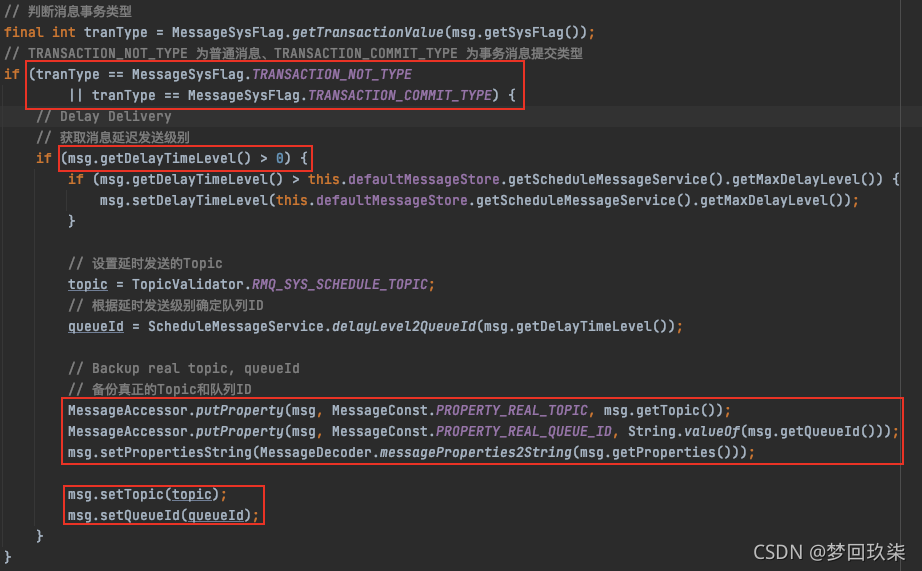Click the String.valueOf method call
The height and width of the screenshot is (571, 922).
click(680, 431)
